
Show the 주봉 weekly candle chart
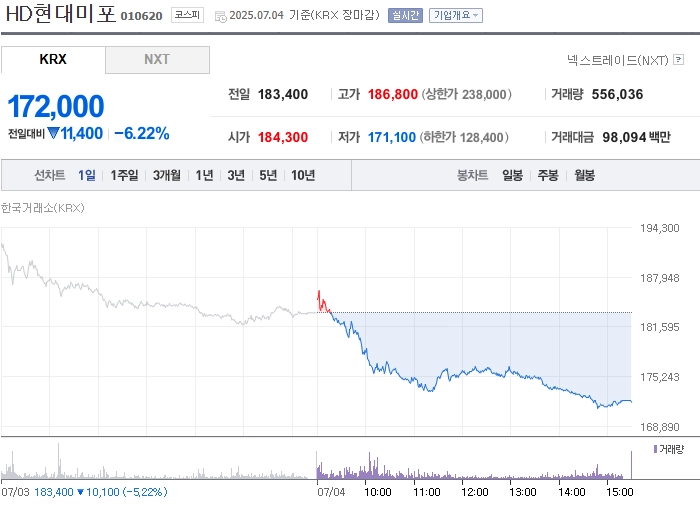pyautogui.click(x=548, y=175)
